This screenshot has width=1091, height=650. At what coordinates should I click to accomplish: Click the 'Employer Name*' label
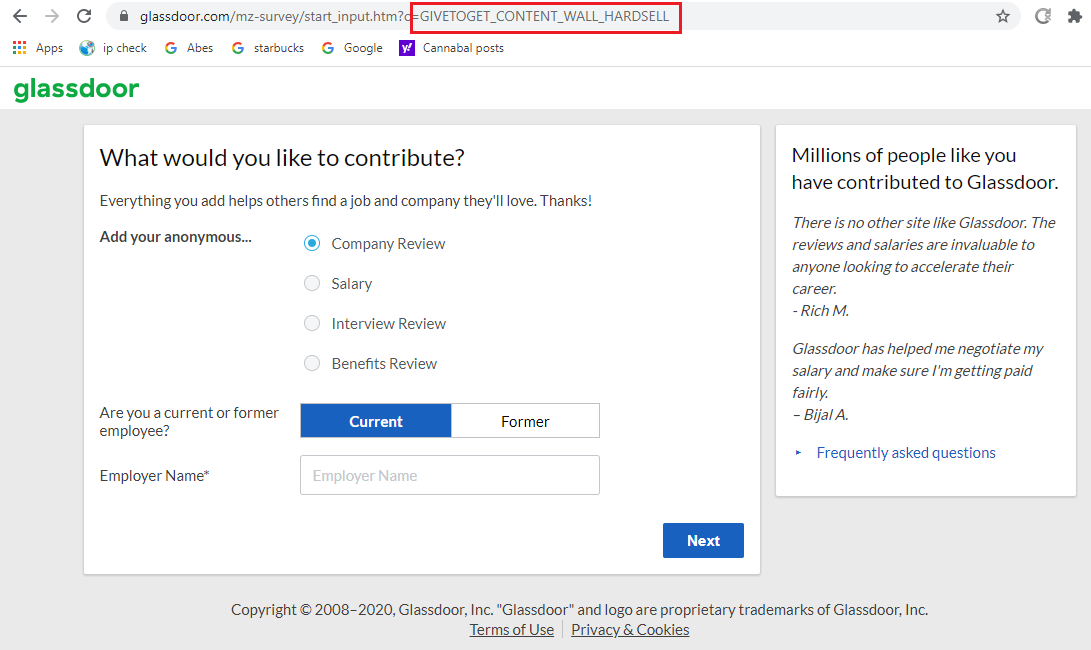click(154, 476)
